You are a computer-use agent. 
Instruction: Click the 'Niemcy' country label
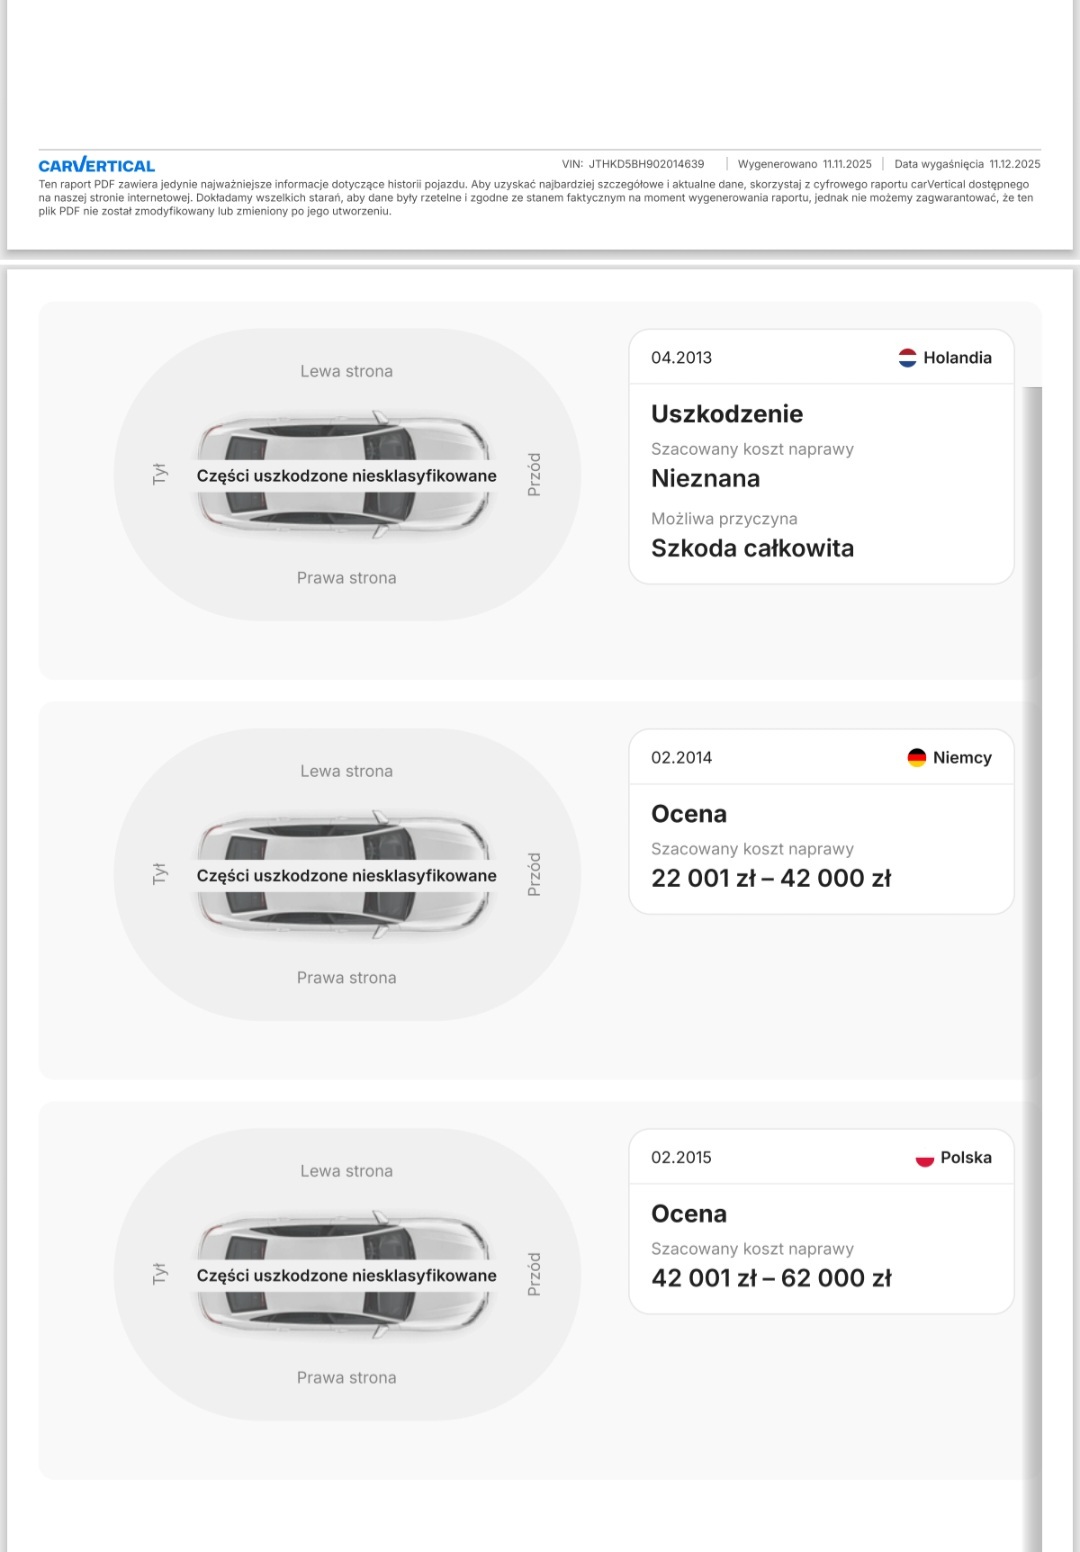tap(962, 758)
